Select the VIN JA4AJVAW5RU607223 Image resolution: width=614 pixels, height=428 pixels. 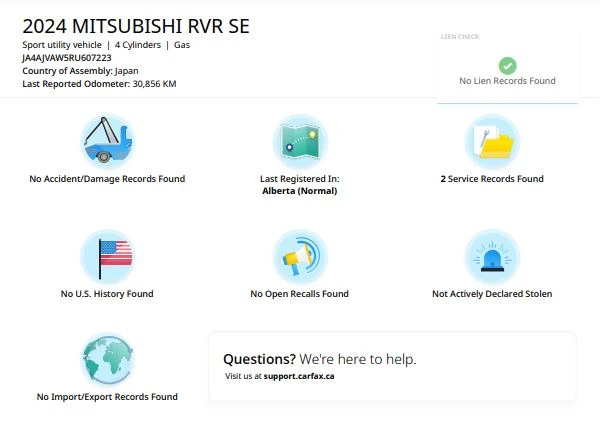tap(67, 58)
